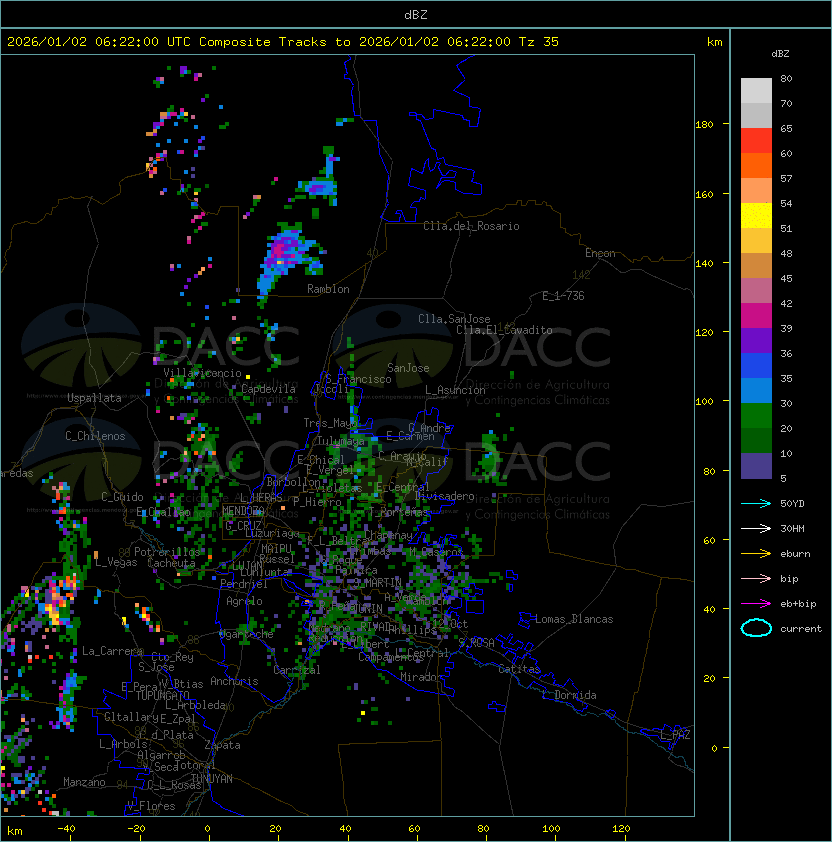Click the white 30HM arrow in legend
Screen dimensions: 832x842
(756, 529)
